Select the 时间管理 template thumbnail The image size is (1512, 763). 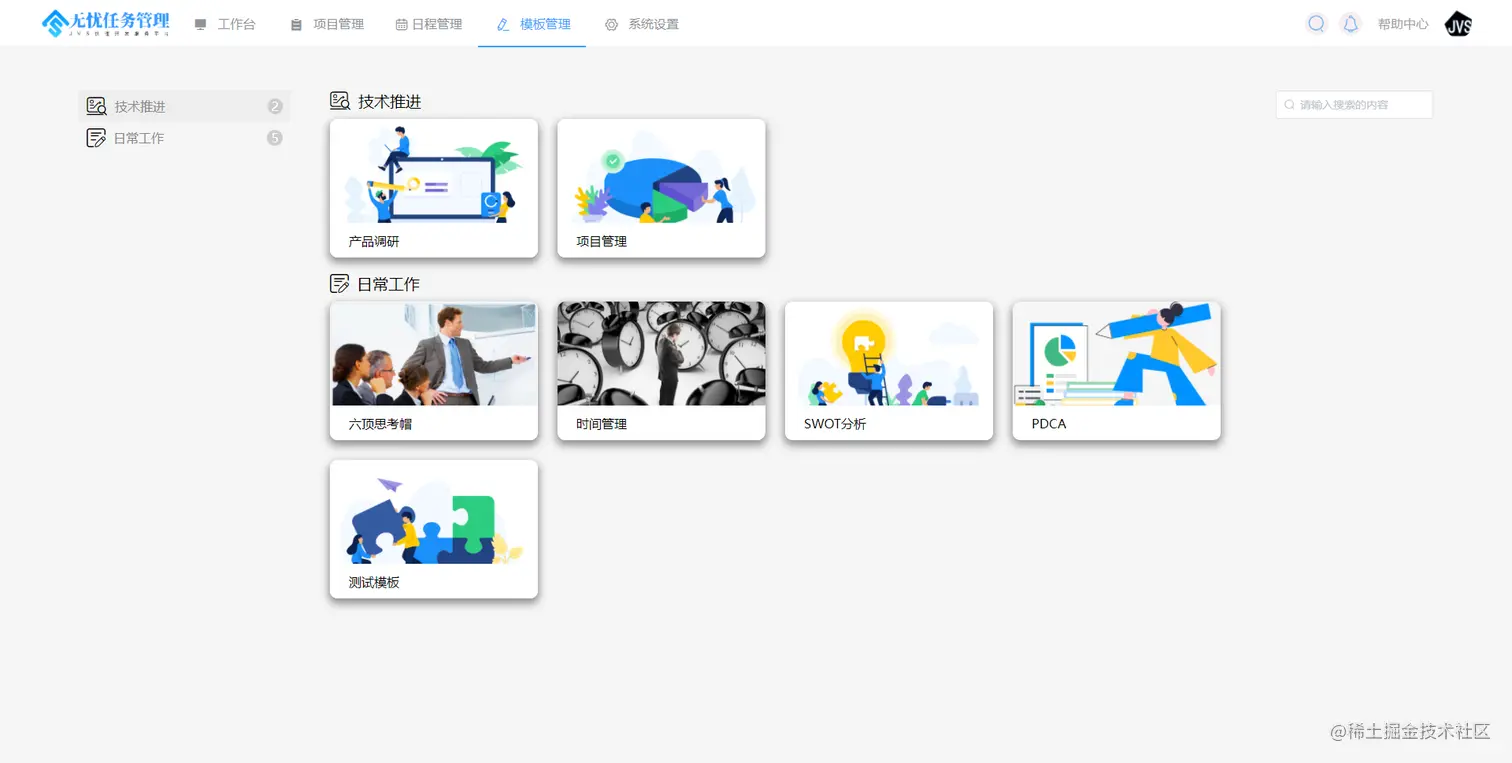661,354
